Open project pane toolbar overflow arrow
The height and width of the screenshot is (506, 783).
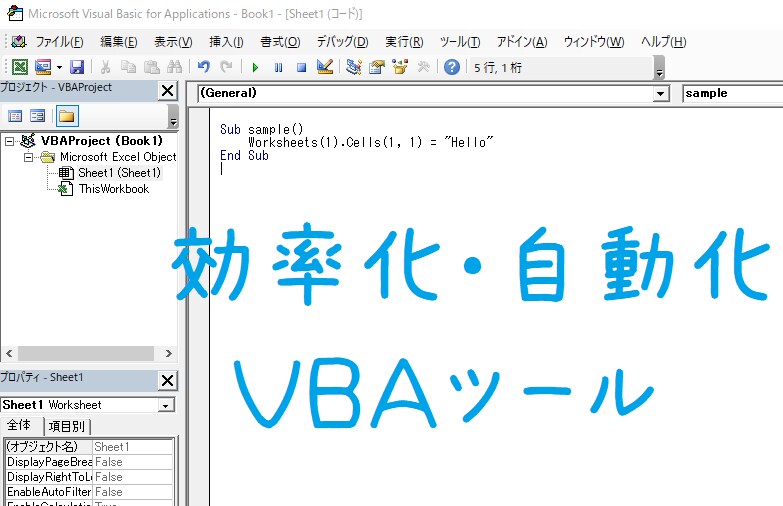point(173,116)
